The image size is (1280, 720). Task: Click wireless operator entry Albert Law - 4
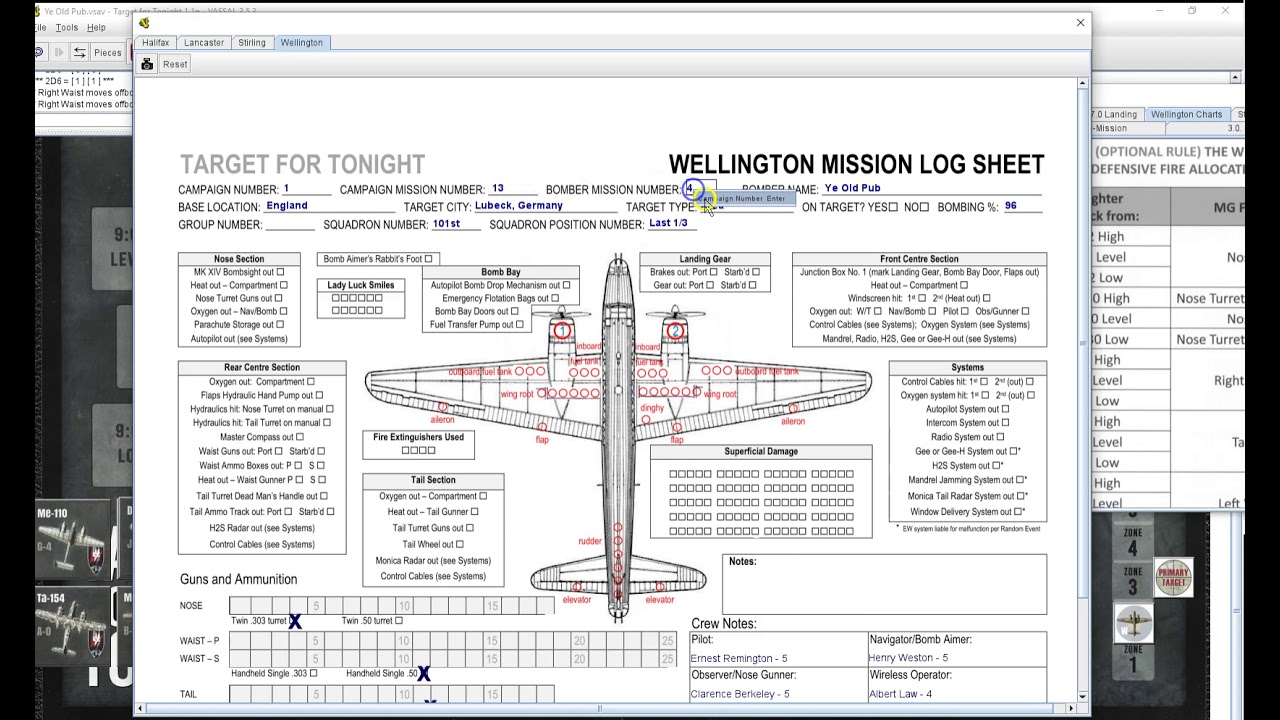(900, 694)
